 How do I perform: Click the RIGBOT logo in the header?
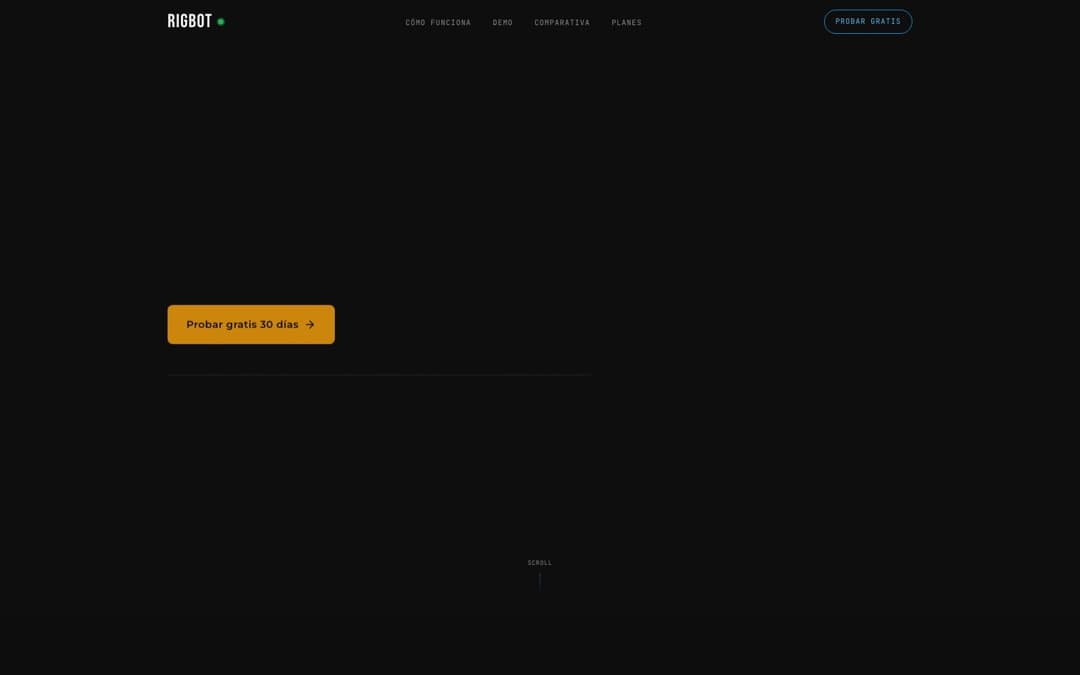click(x=190, y=21)
